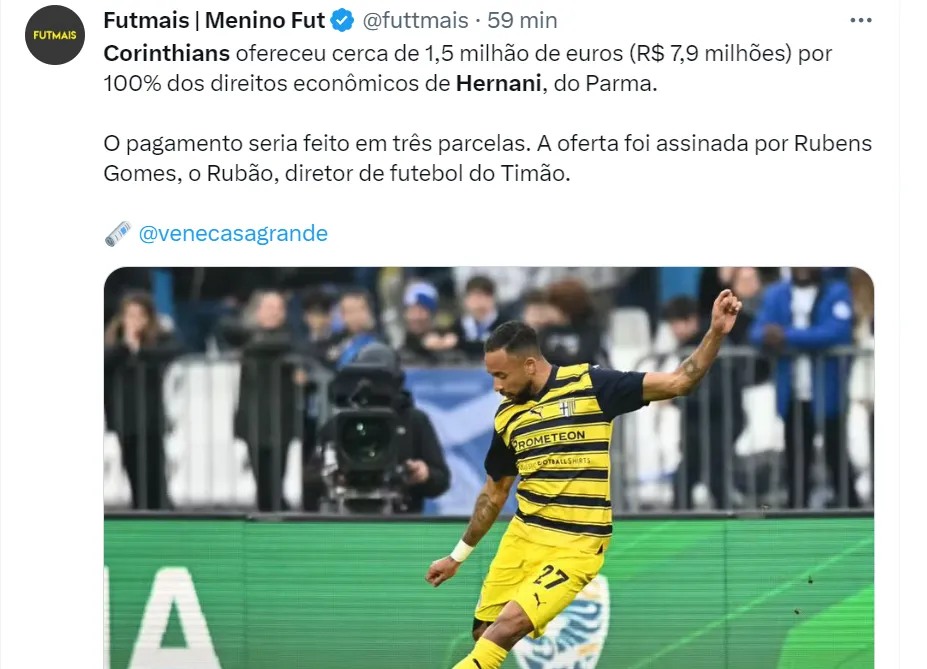Open the @futtmais handle
Image resolution: width=927 pixels, height=669 pixels.
tap(415, 21)
